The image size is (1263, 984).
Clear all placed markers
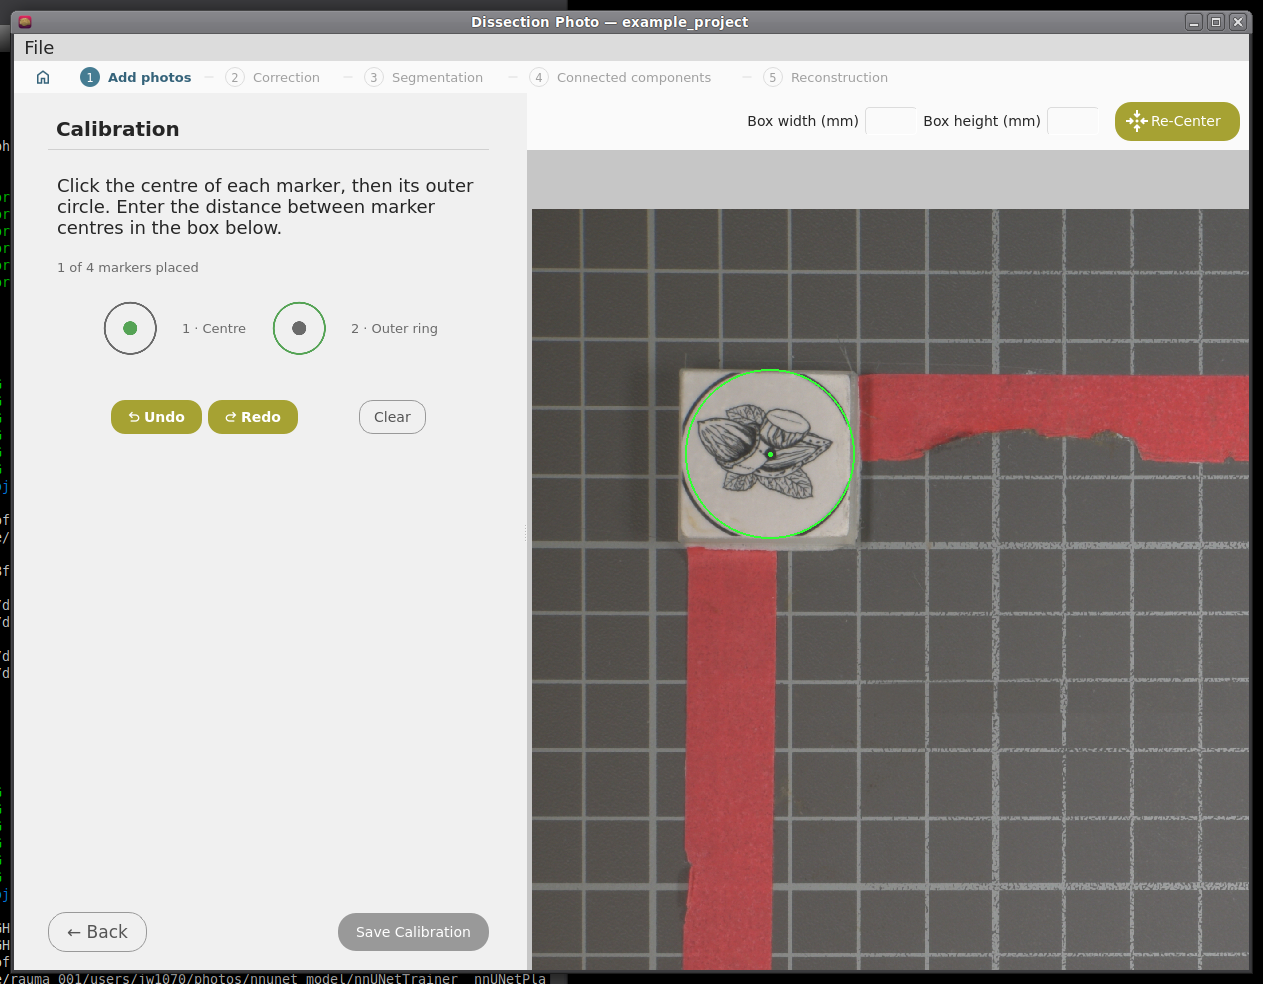[x=392, y=417]
